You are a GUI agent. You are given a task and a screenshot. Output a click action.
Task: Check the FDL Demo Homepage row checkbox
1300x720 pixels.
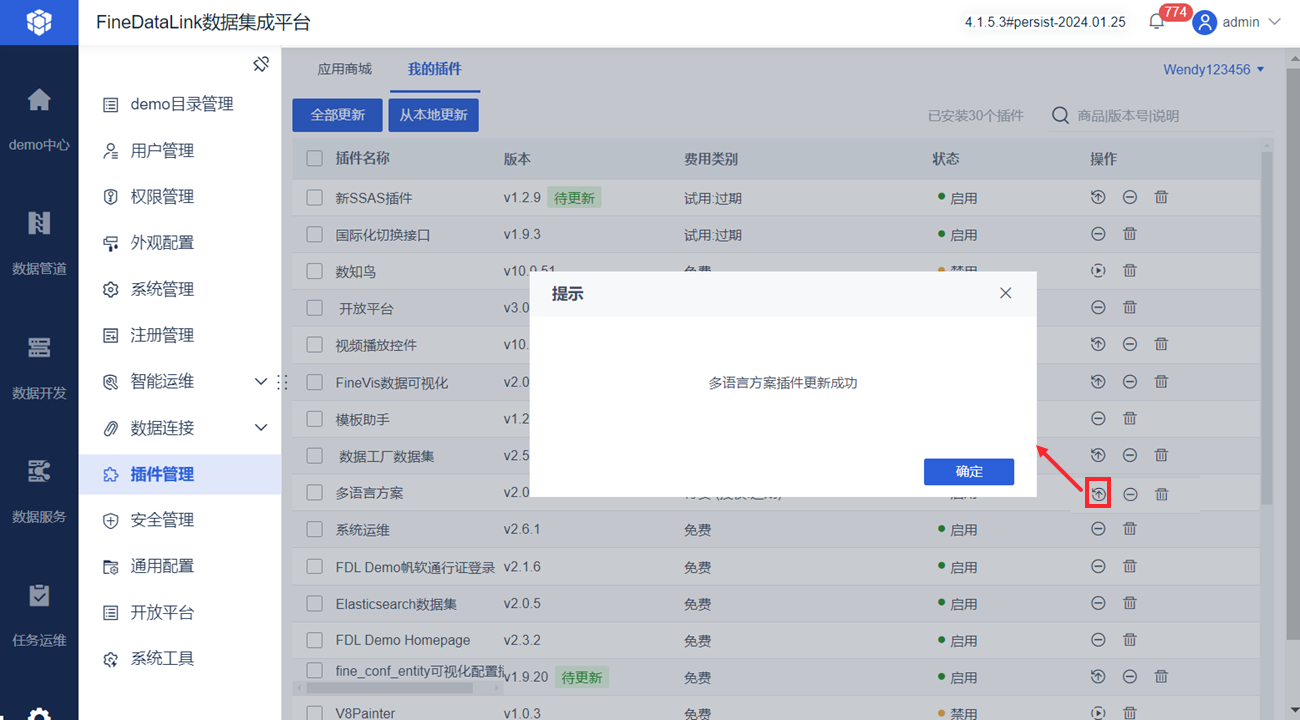[315, 640]
